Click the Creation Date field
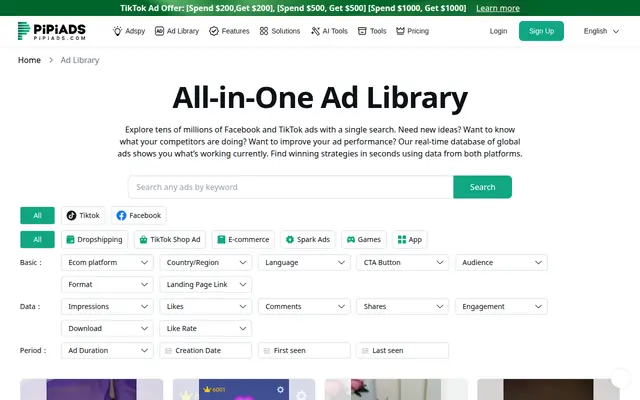This screenshot has height=400, width=640. tap(206, 351)
